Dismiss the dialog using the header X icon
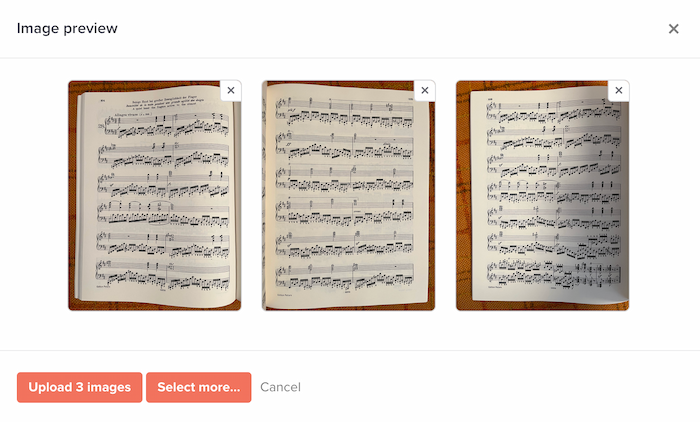Screen dimensions: 700x422 coord(673,29)
